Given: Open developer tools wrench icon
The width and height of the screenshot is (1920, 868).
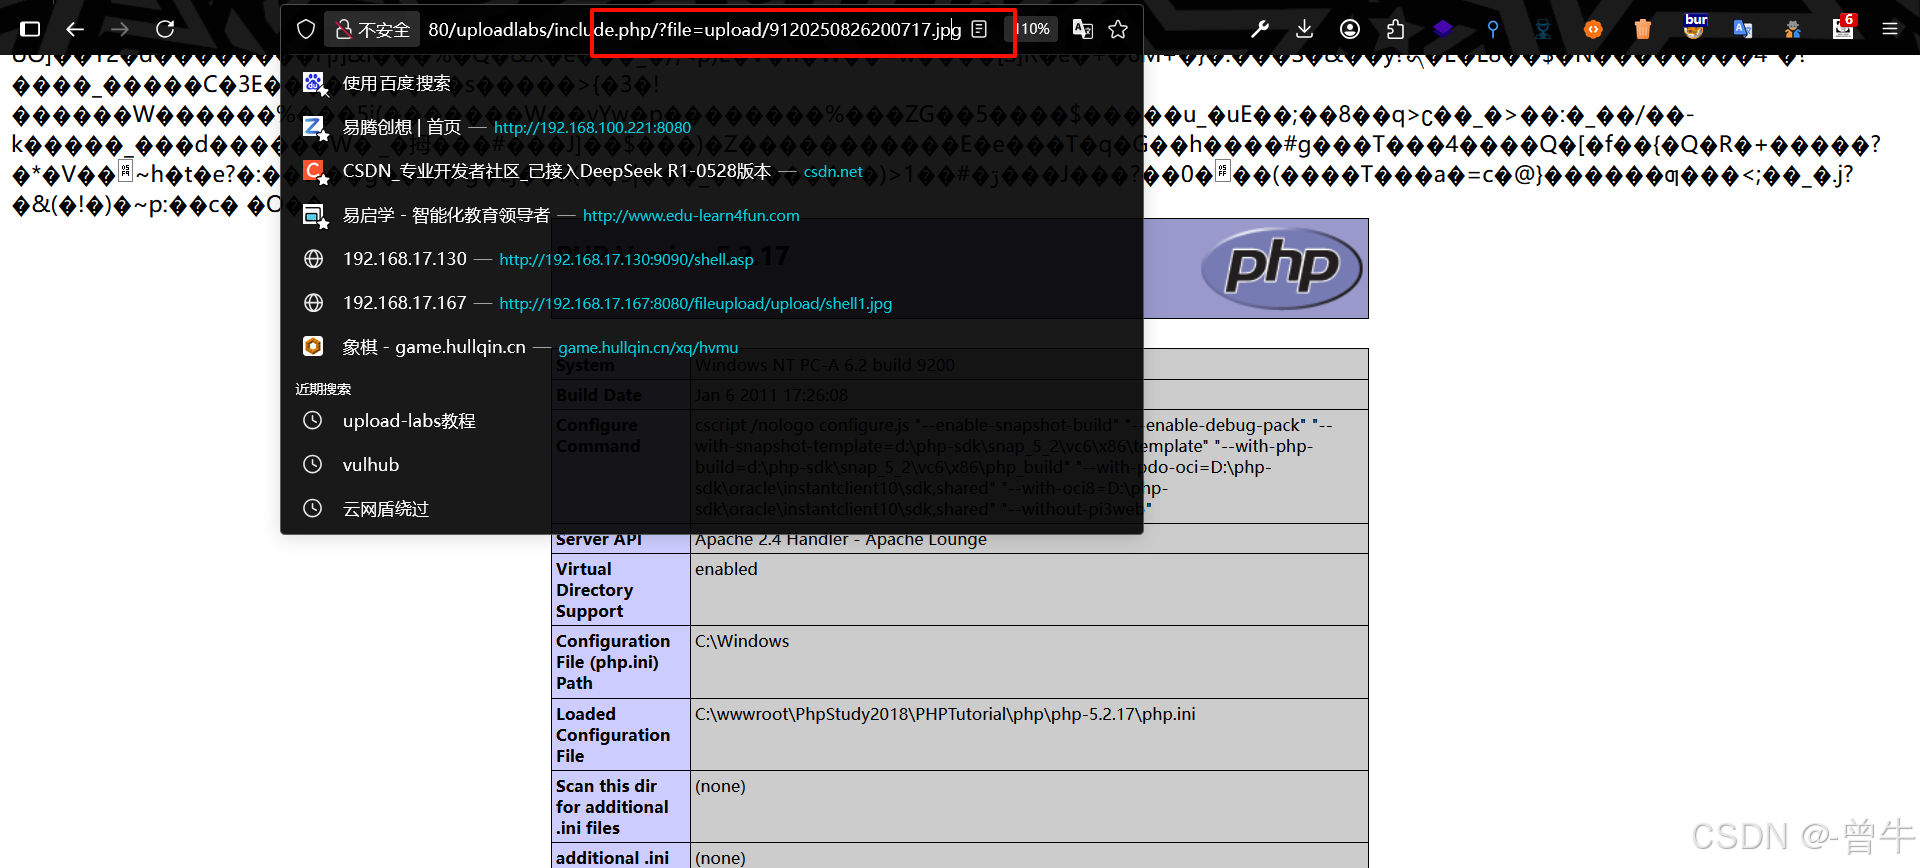Looking at the screenshot, I should 1260,29.
